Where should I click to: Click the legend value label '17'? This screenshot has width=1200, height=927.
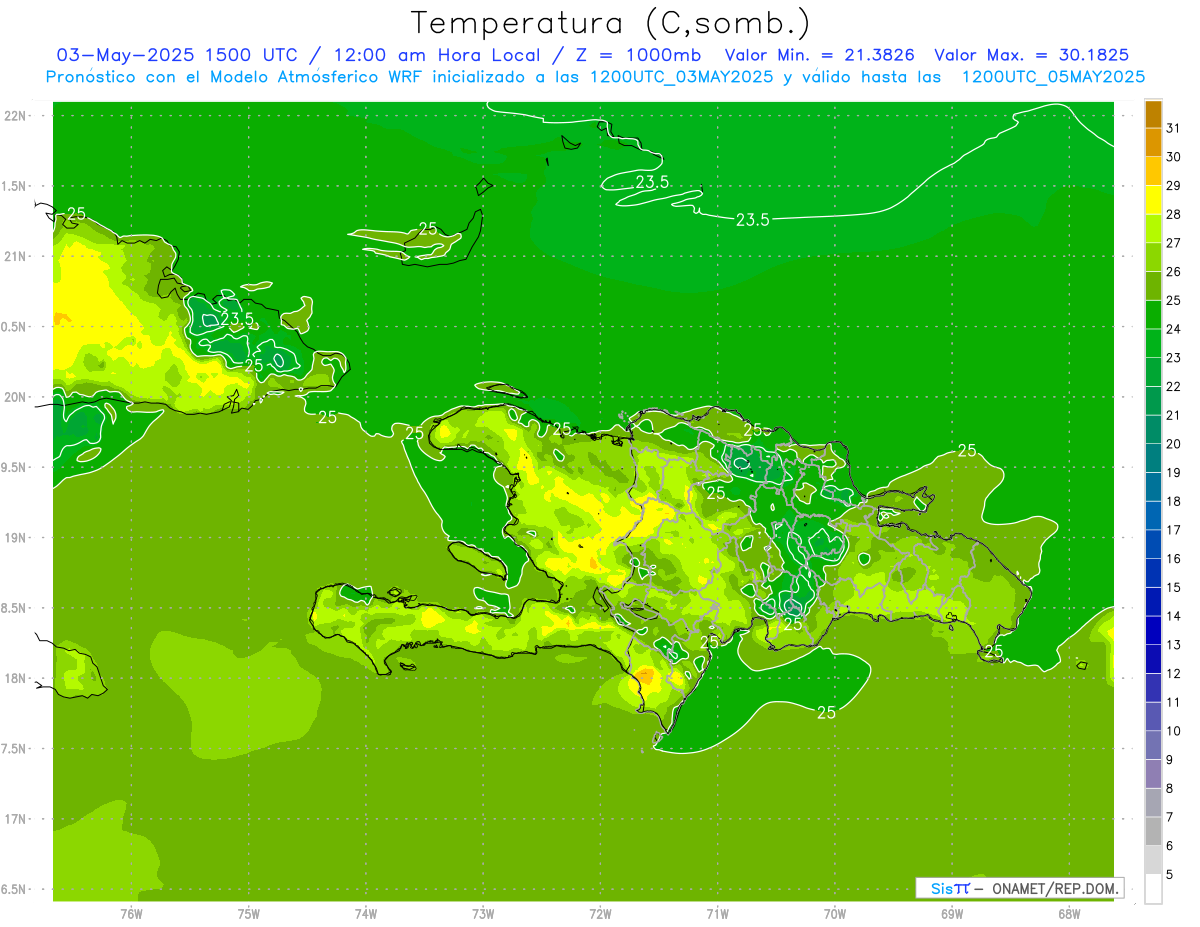click(1174, 530)
